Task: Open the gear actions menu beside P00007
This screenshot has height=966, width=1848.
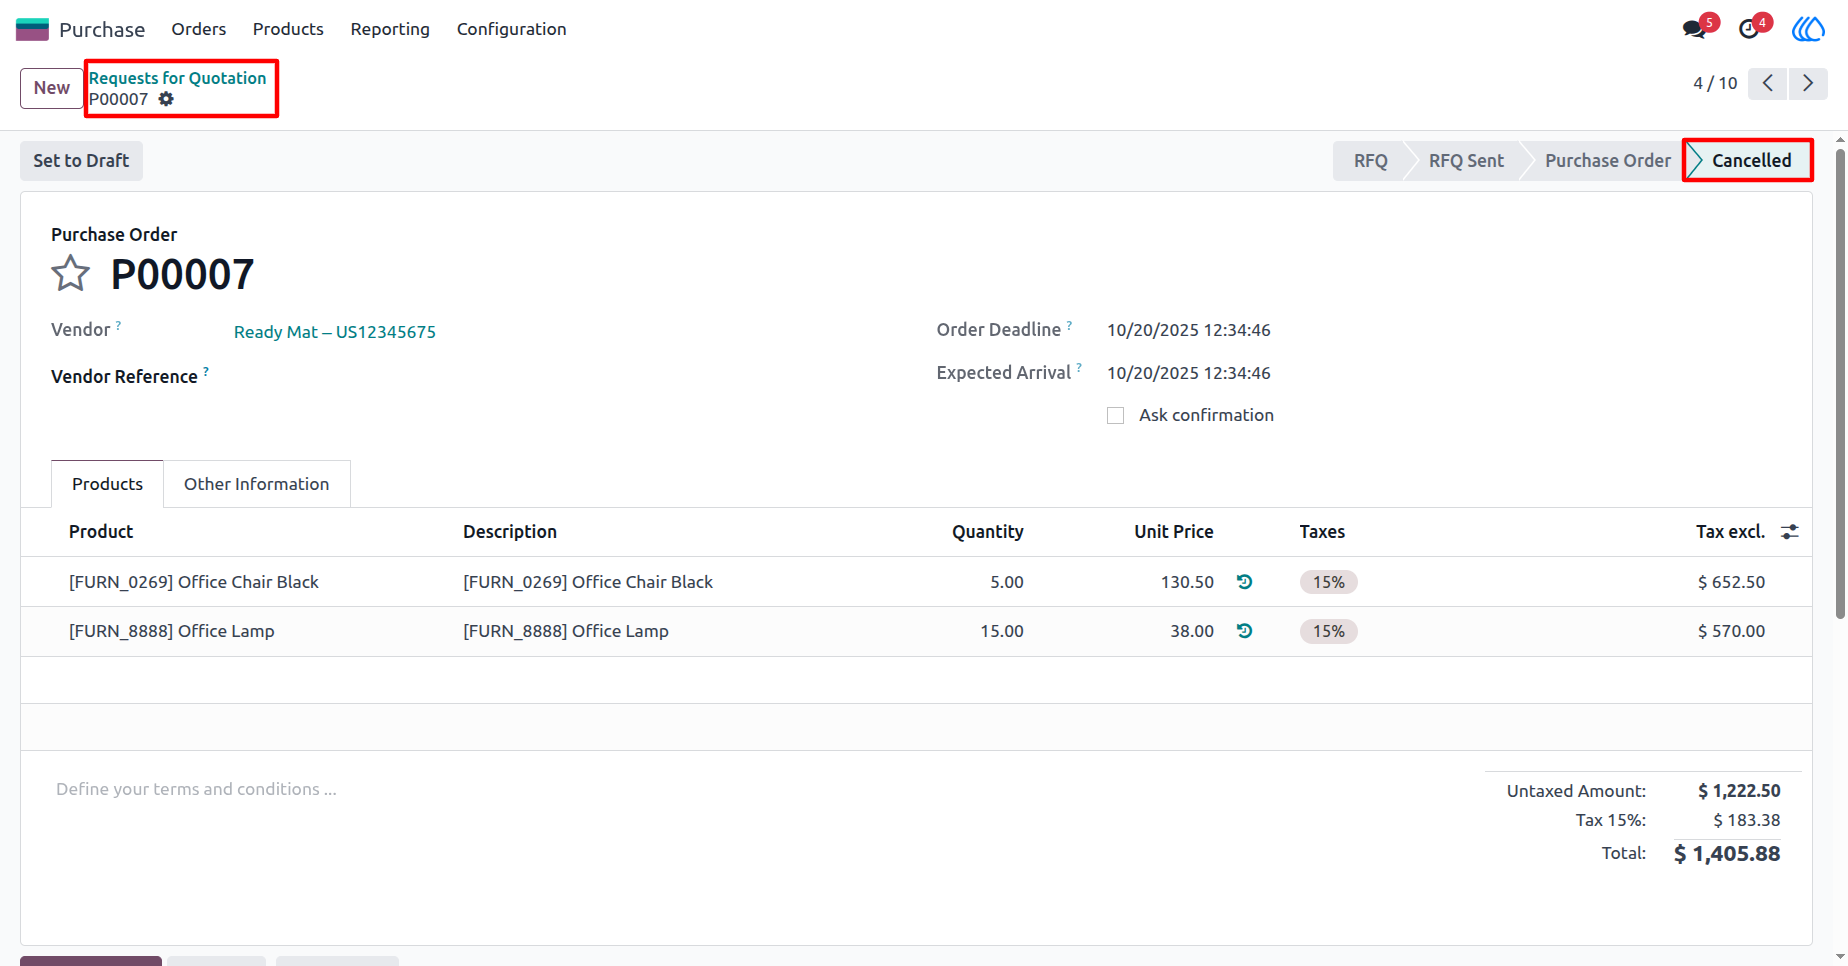Action: tap(166, 99)
